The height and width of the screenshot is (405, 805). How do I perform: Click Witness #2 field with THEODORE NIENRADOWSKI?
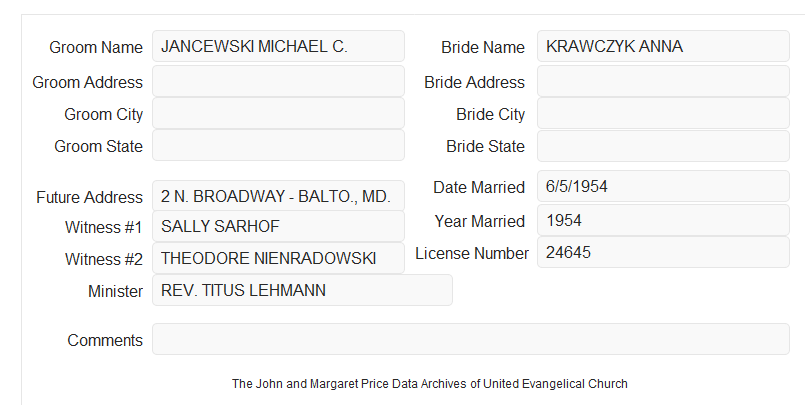click(x=278, y=258)
